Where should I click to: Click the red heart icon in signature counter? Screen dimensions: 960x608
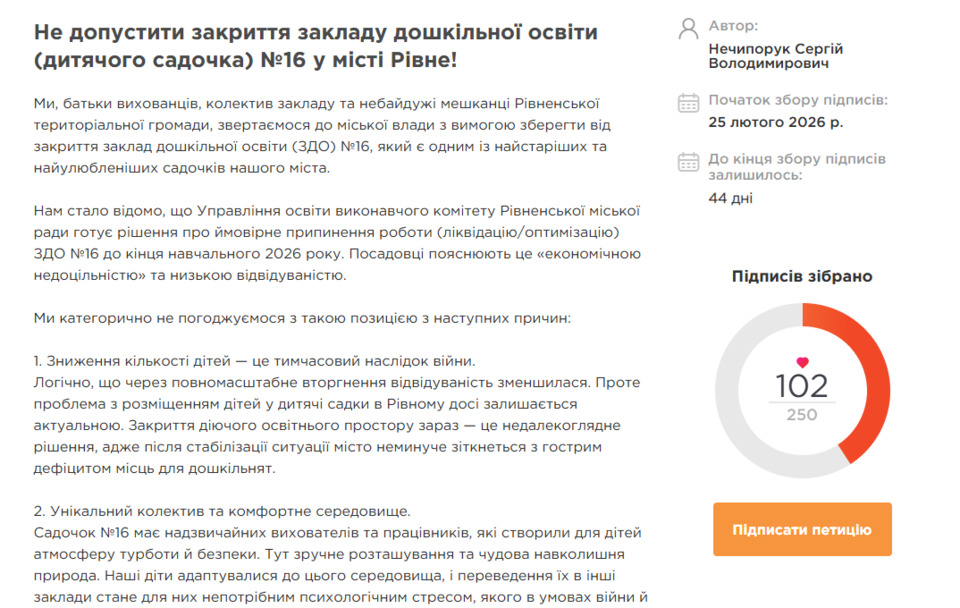tap(802, 362)
